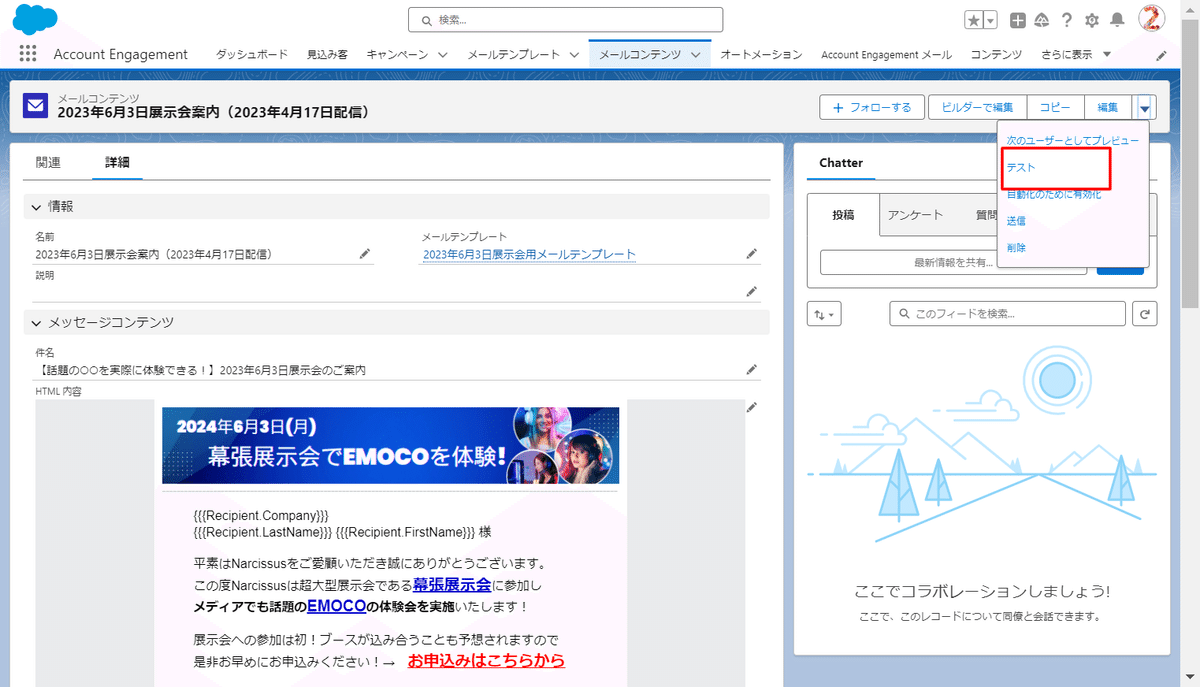Image resolution: width=1200 pixels, height=687 pixels.
Task: Edit the 説明 field pencil icon
Action: (751, 291)
